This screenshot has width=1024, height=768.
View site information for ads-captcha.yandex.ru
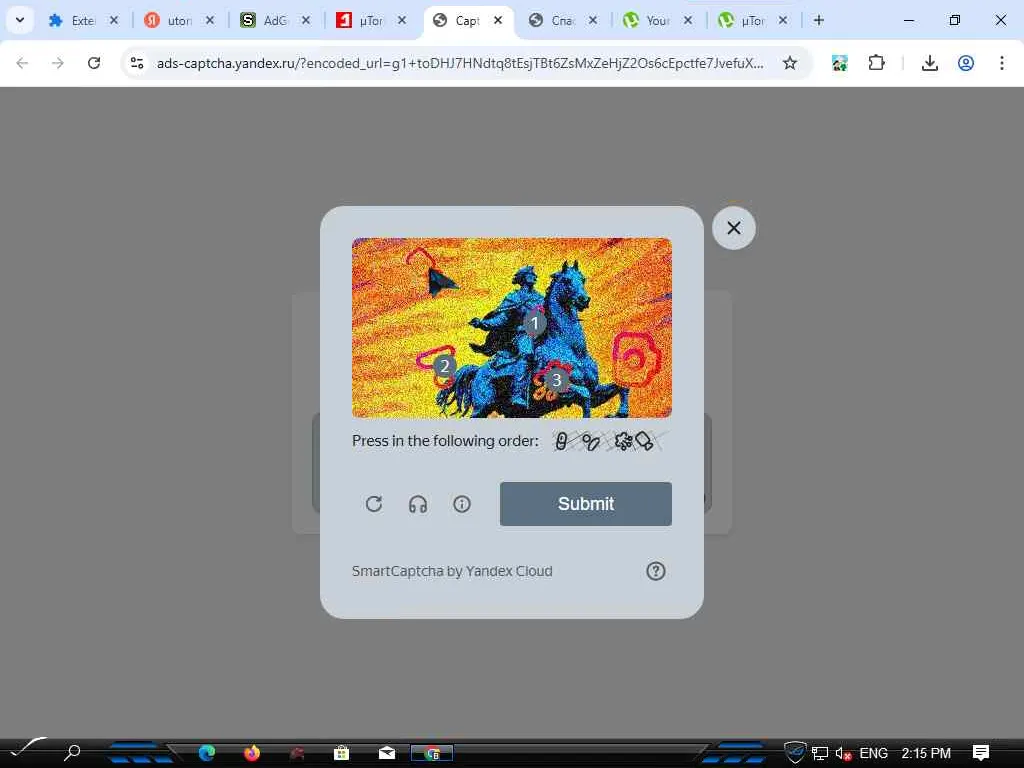point(137,63)
